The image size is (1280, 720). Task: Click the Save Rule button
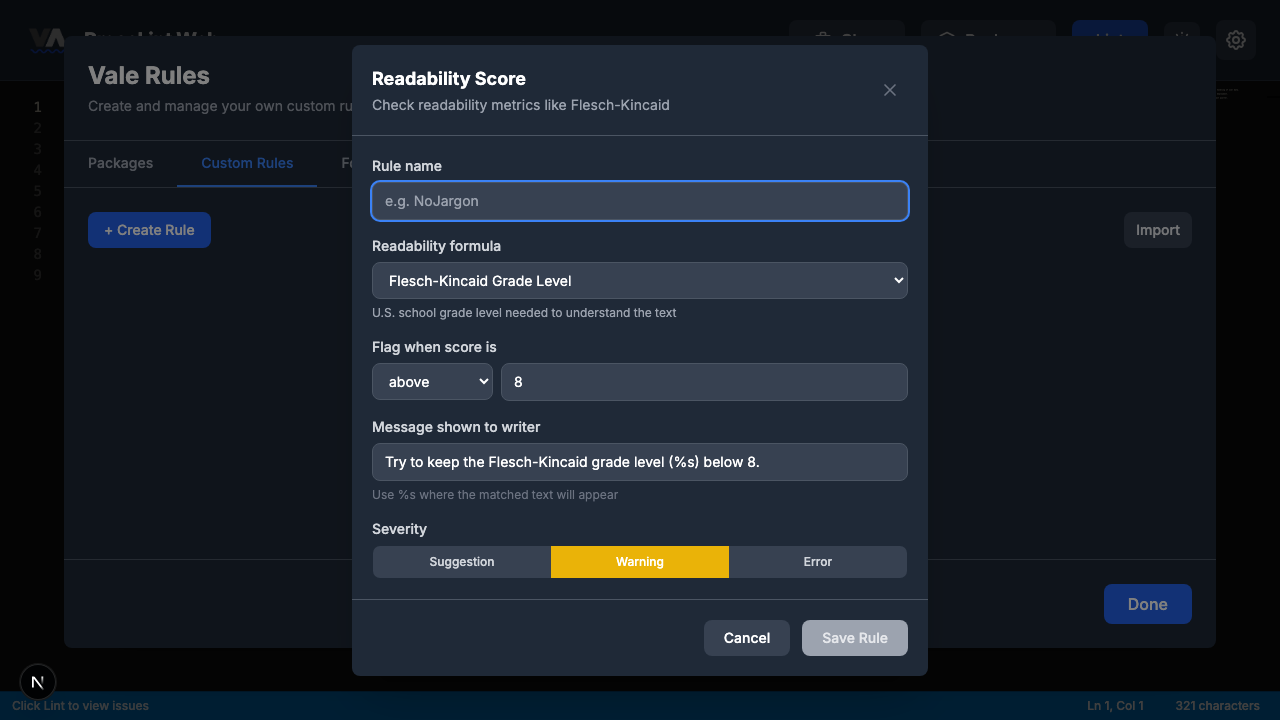854,637
